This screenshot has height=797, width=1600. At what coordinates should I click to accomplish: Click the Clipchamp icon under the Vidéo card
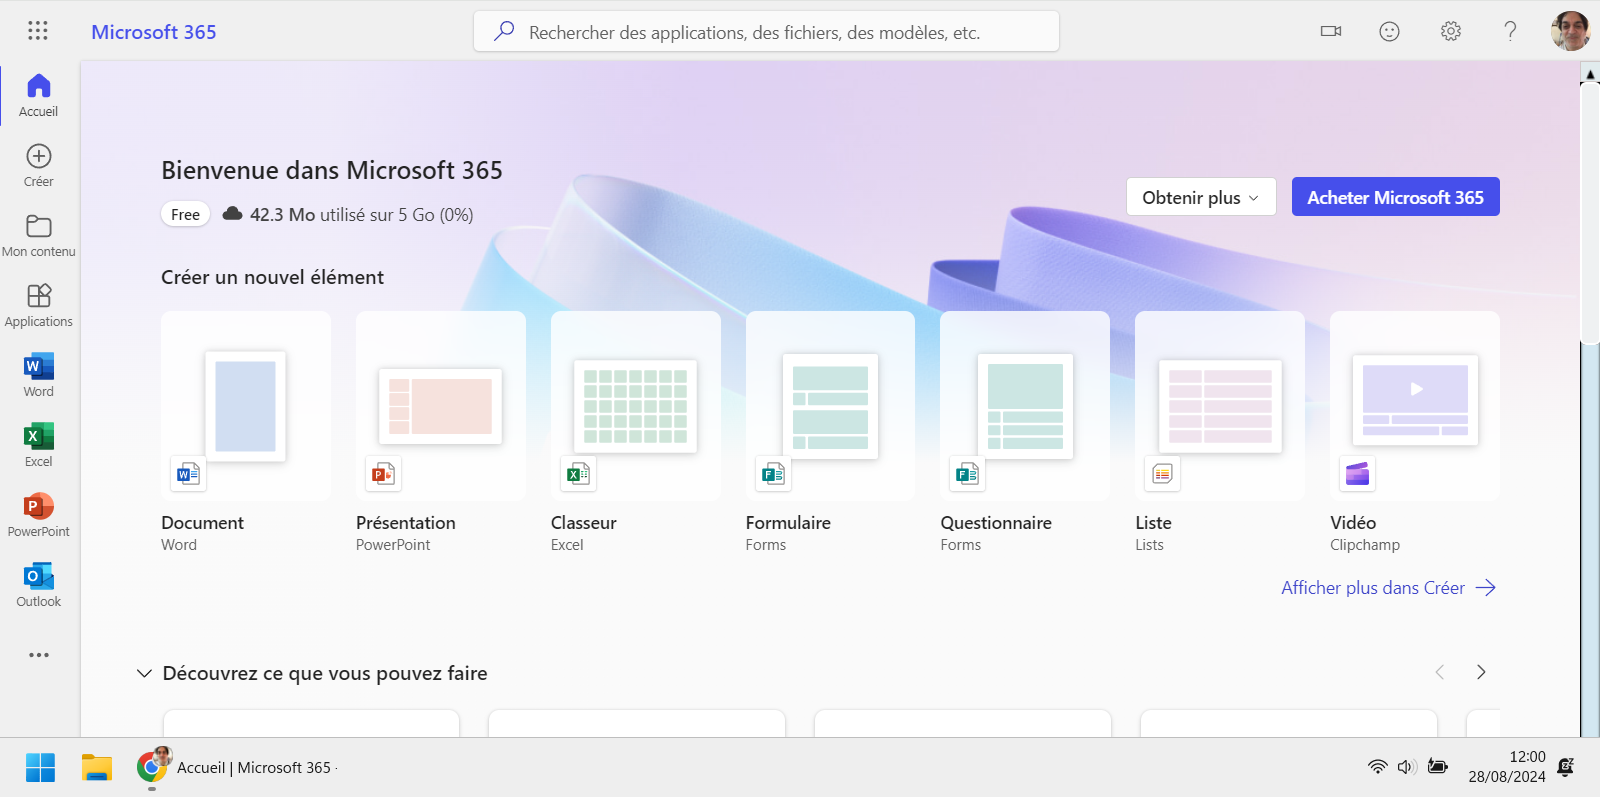[1357, 474]
